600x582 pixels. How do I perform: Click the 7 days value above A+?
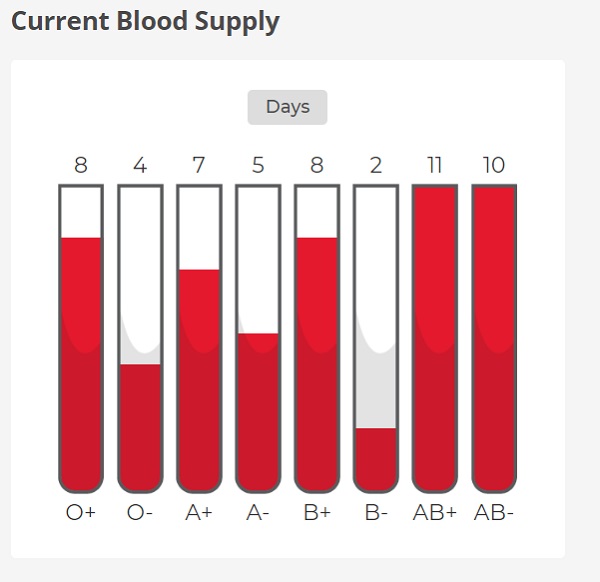point(199,165)
